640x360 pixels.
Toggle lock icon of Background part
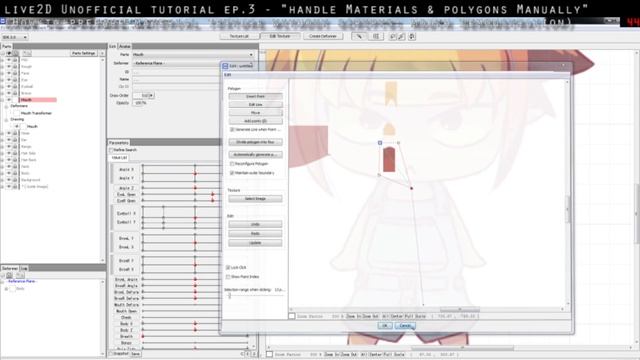pyautogui.click(x=15, y=180)
